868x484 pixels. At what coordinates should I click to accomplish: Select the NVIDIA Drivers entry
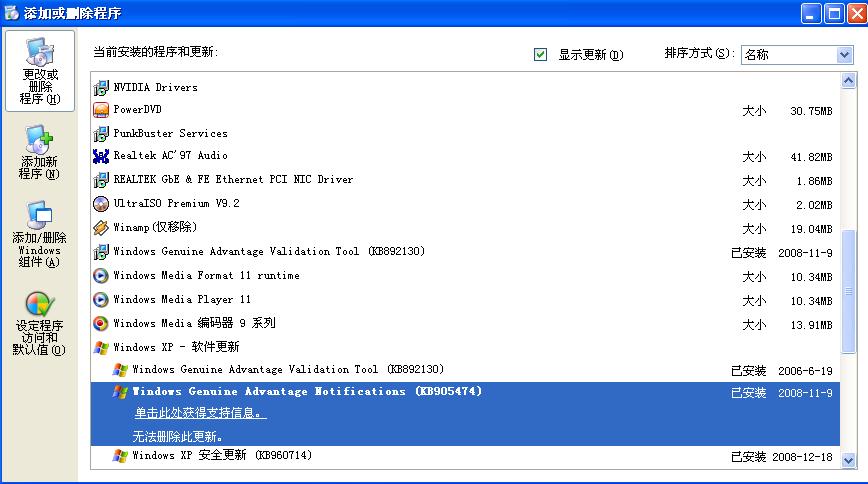[x=156, y=87]
